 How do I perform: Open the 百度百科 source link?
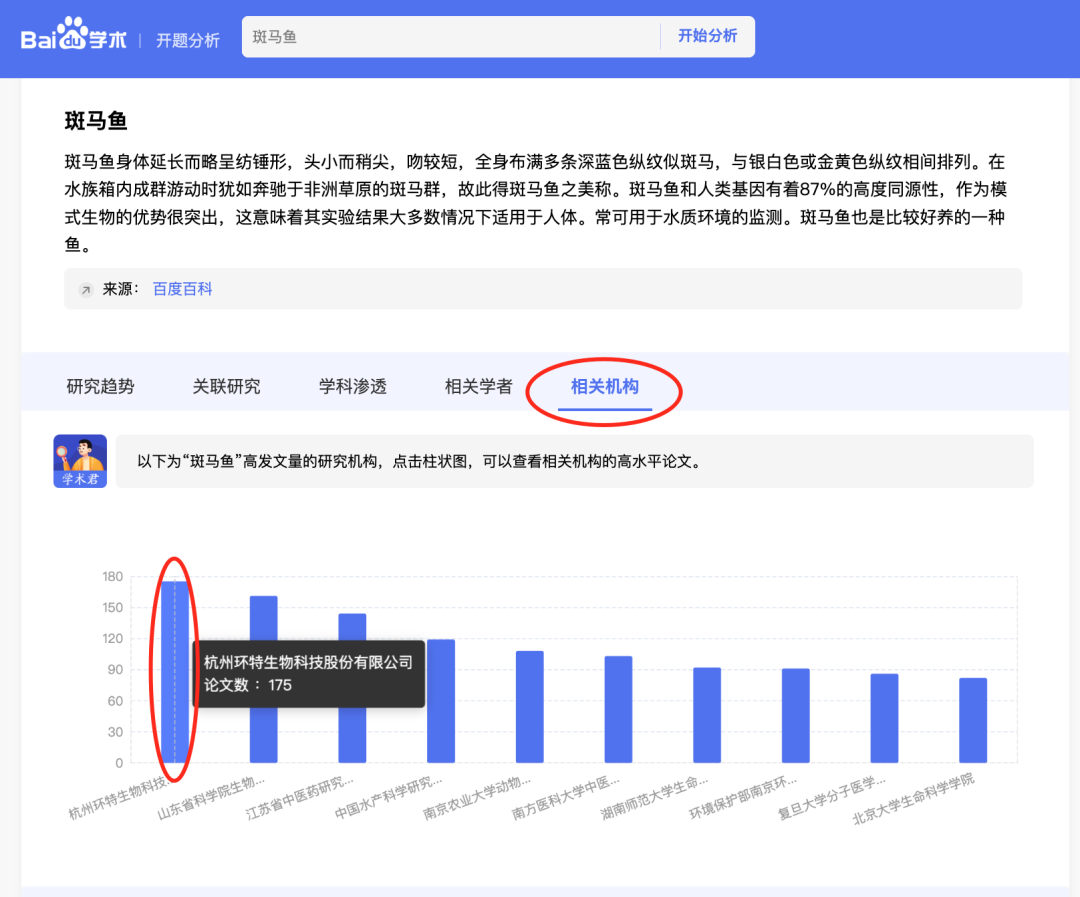pyautogui.click(x=183, y=289)
